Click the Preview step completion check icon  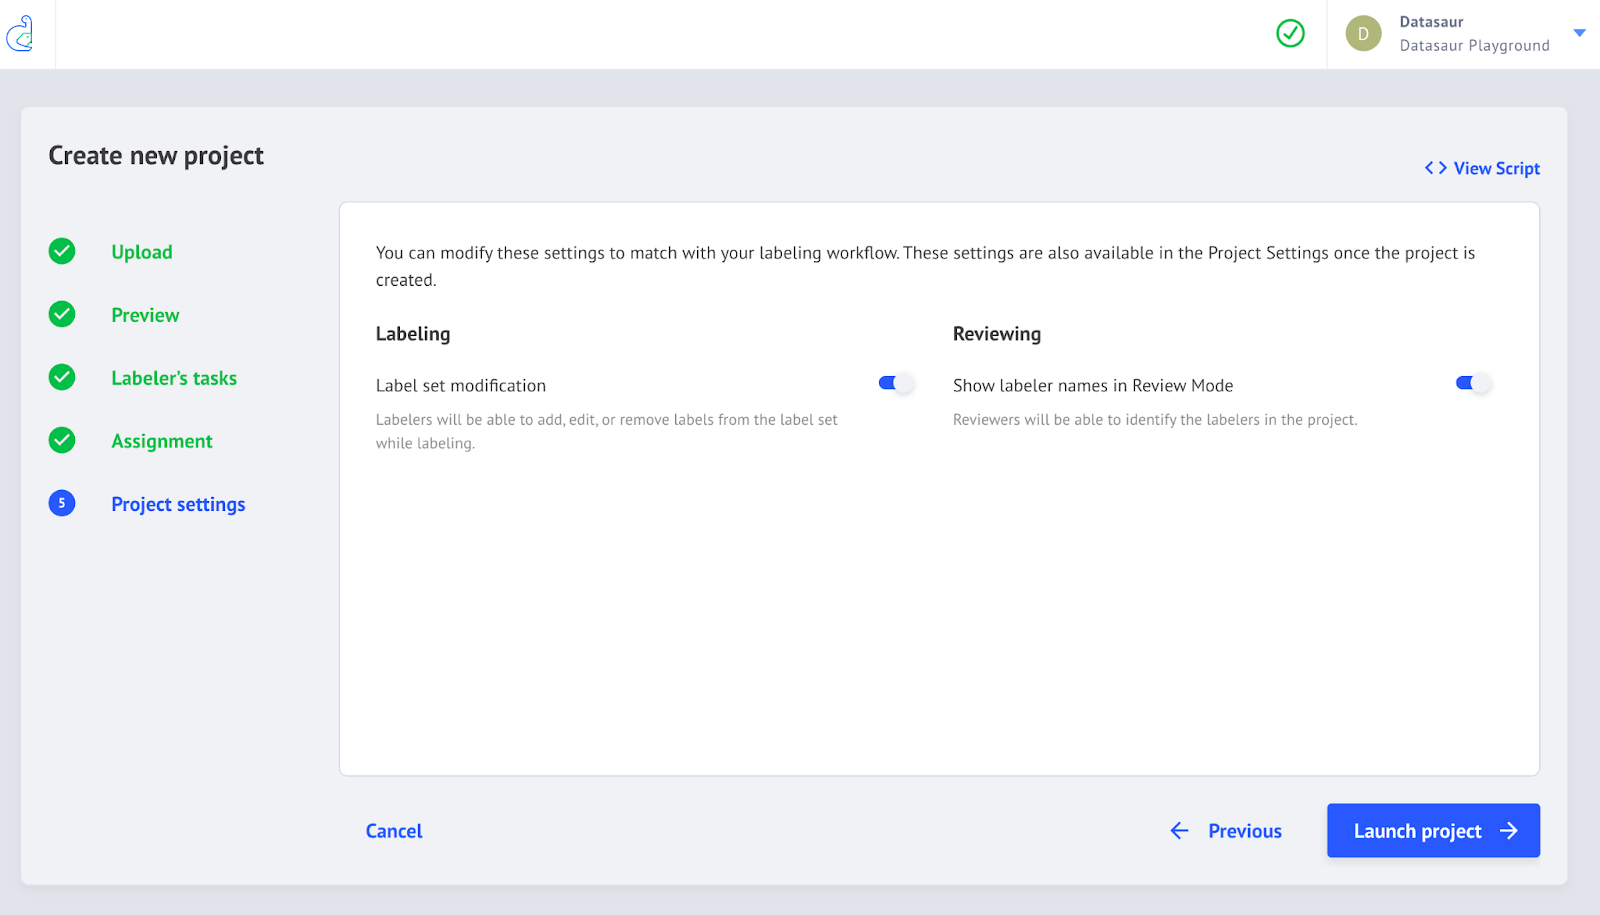coord(61,314)
